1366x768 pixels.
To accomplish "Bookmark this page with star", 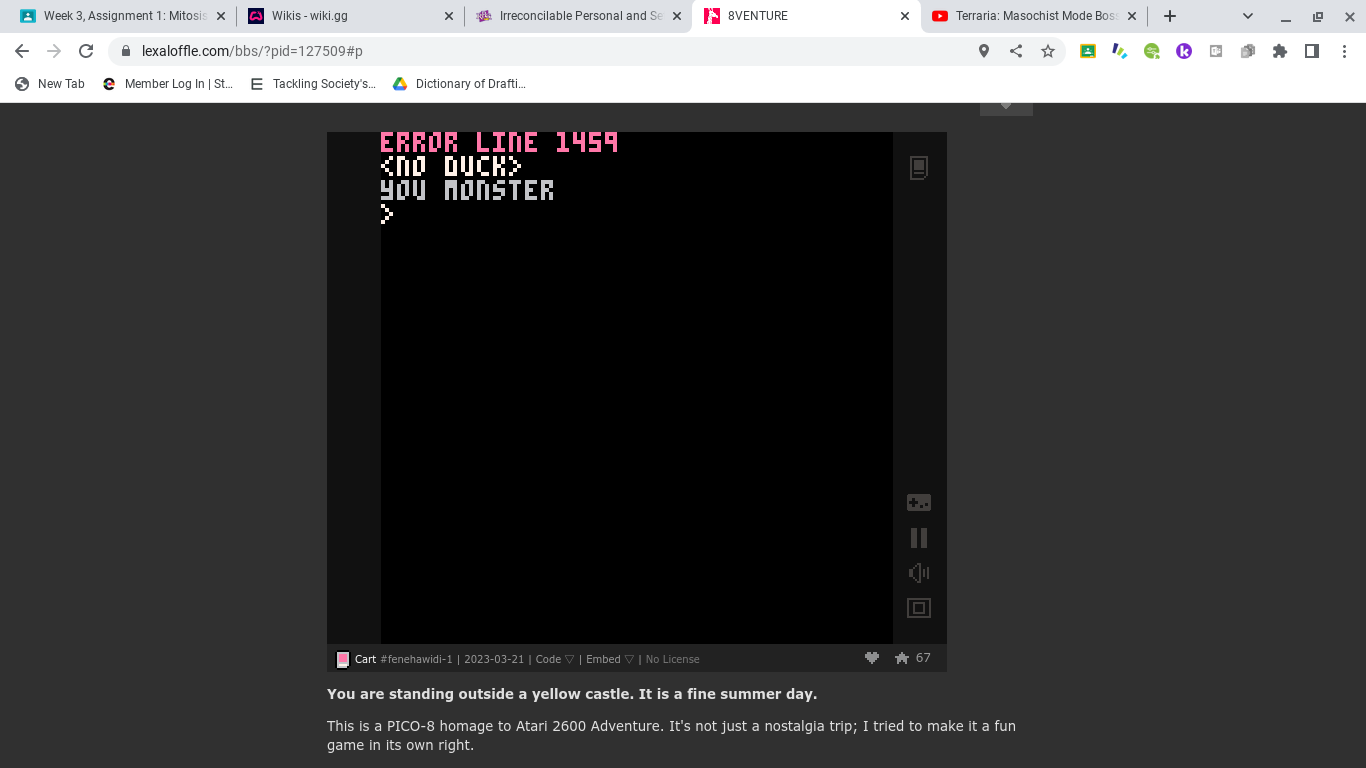I will click(1048, 51).
